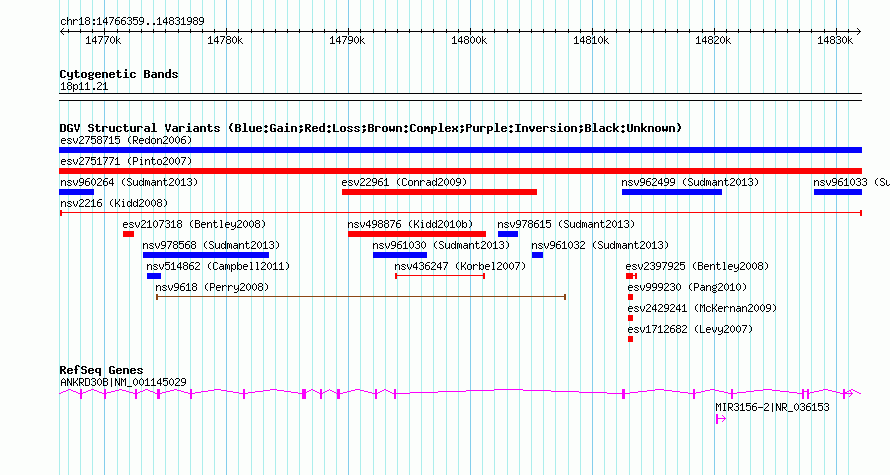
Task: Open nsv2216 (Kidd2008) variant label
Action: pos(114,203)
